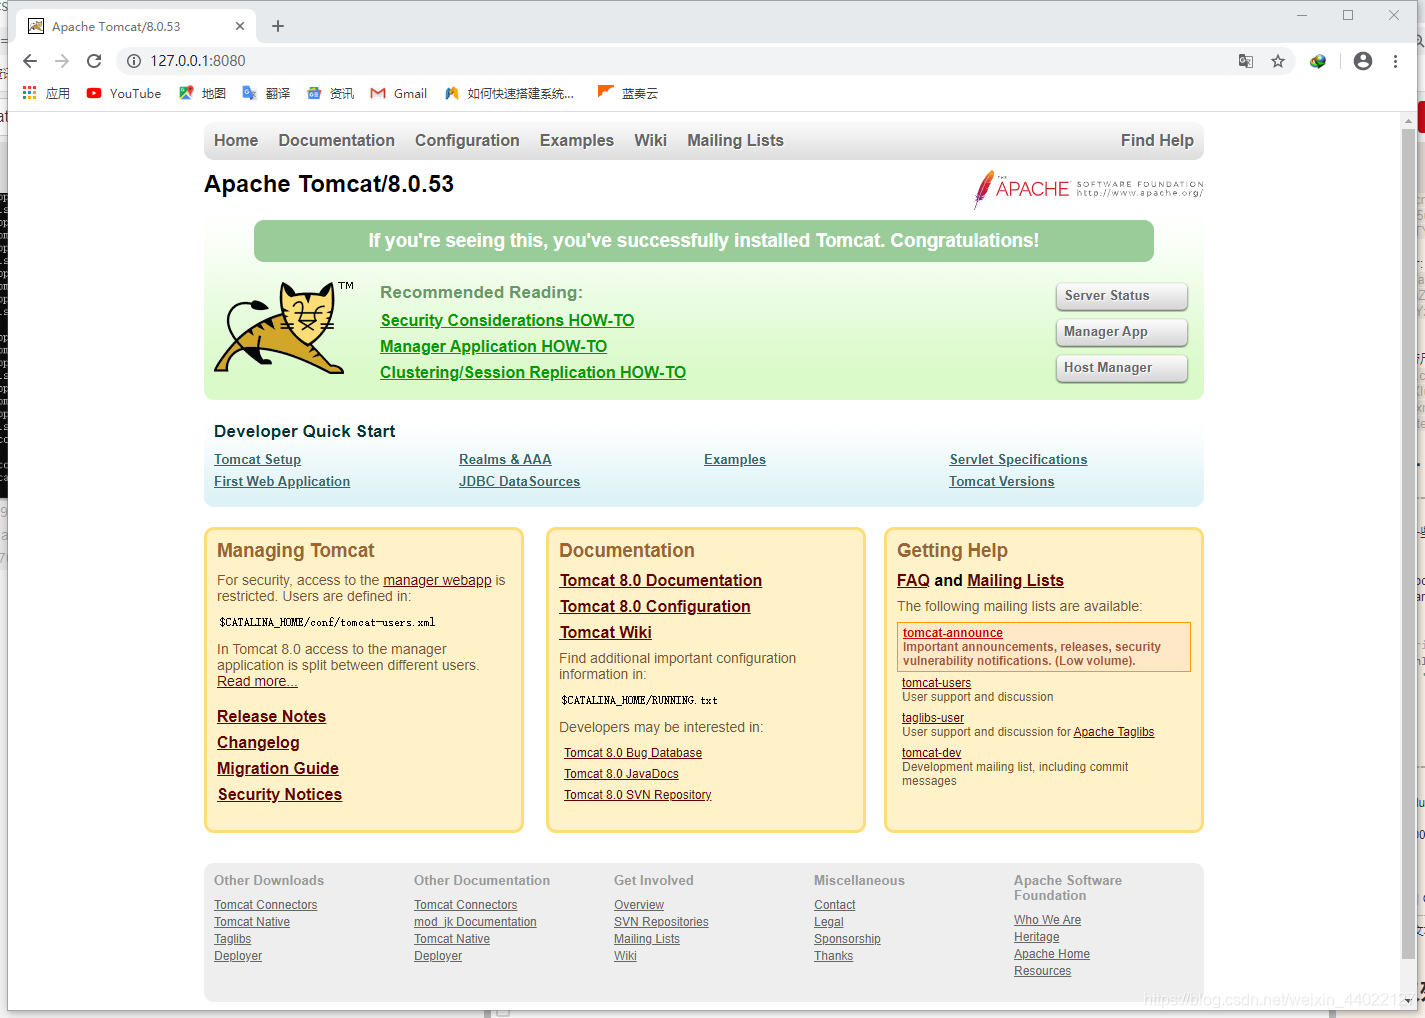Open Tomcat 8.0 SVN Repository link

(x=638, y=795)
